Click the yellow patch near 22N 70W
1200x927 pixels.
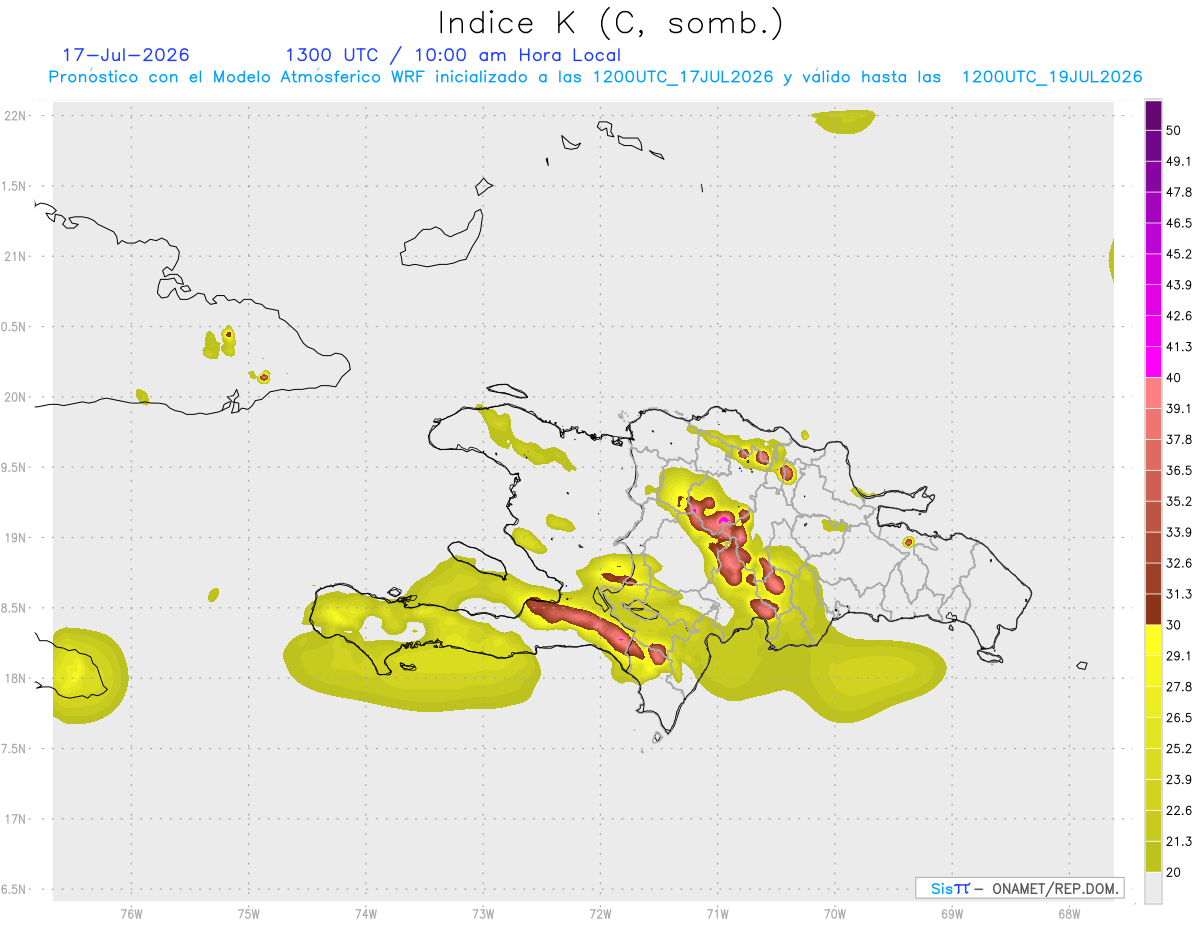(x=844, y=121)
